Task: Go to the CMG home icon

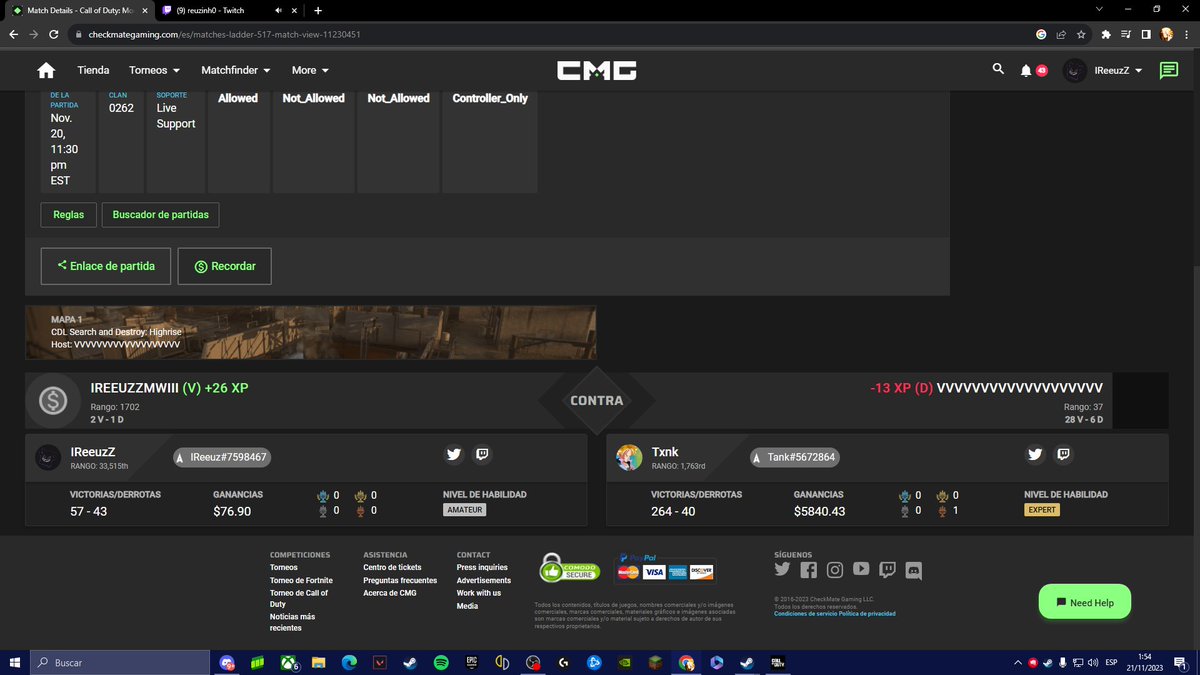Action: tap(45, 70)
